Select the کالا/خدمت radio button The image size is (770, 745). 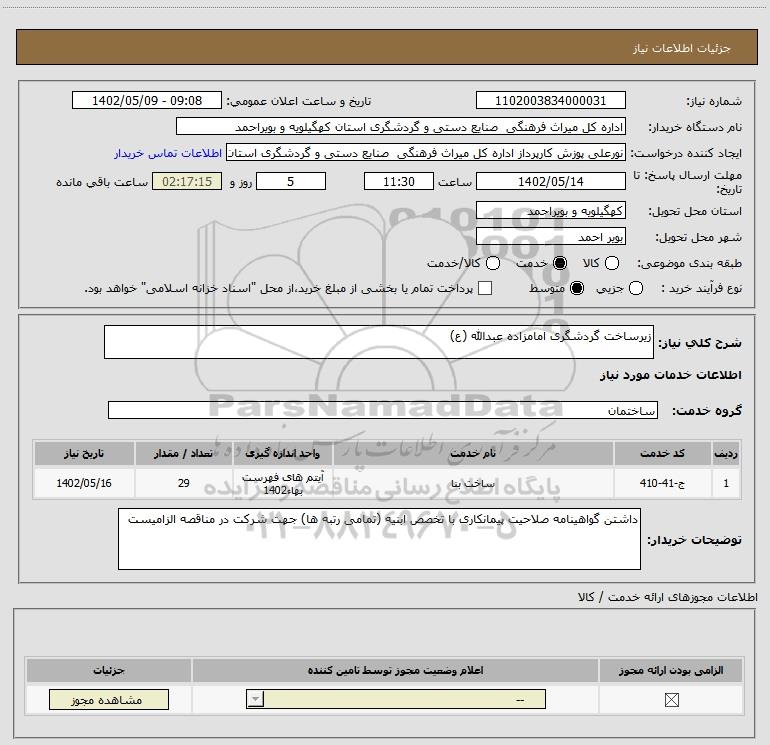493,263
